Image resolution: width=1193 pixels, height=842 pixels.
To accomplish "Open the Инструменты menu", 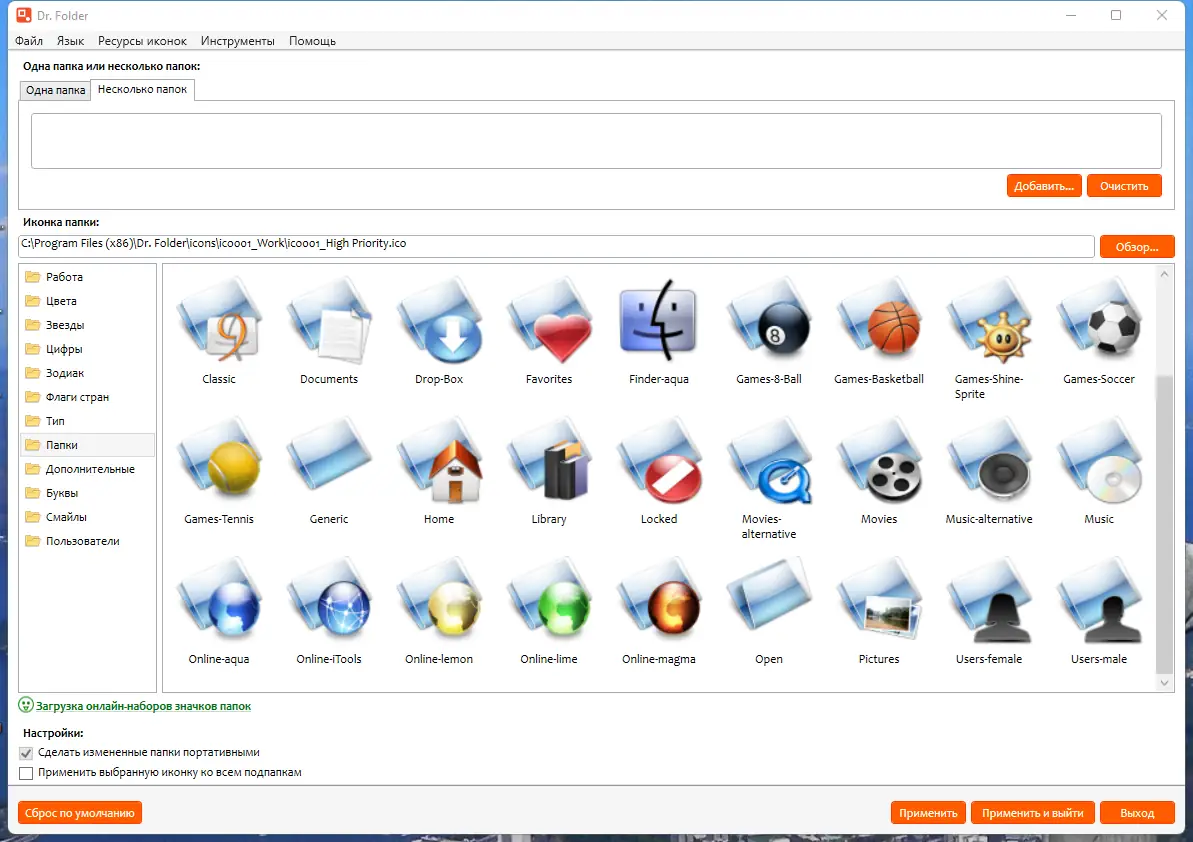I will (x=237, y=41).
